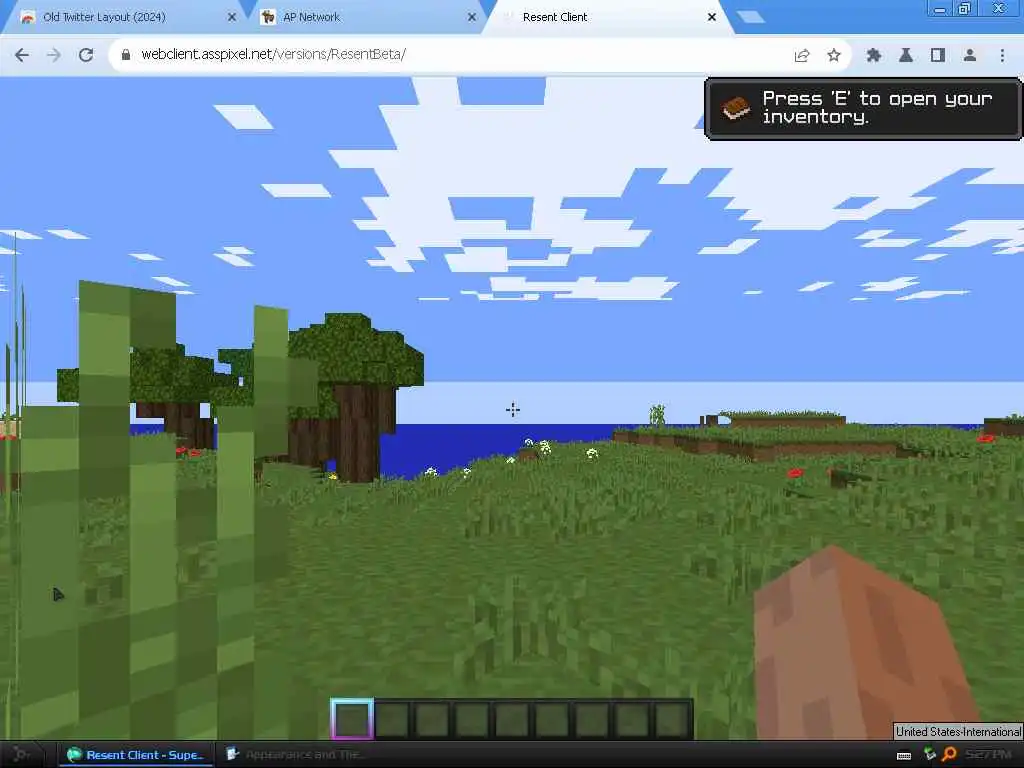
Task: Switch to the Old Twitter Layout (2024) tab
Action: (x=124, y=18)
